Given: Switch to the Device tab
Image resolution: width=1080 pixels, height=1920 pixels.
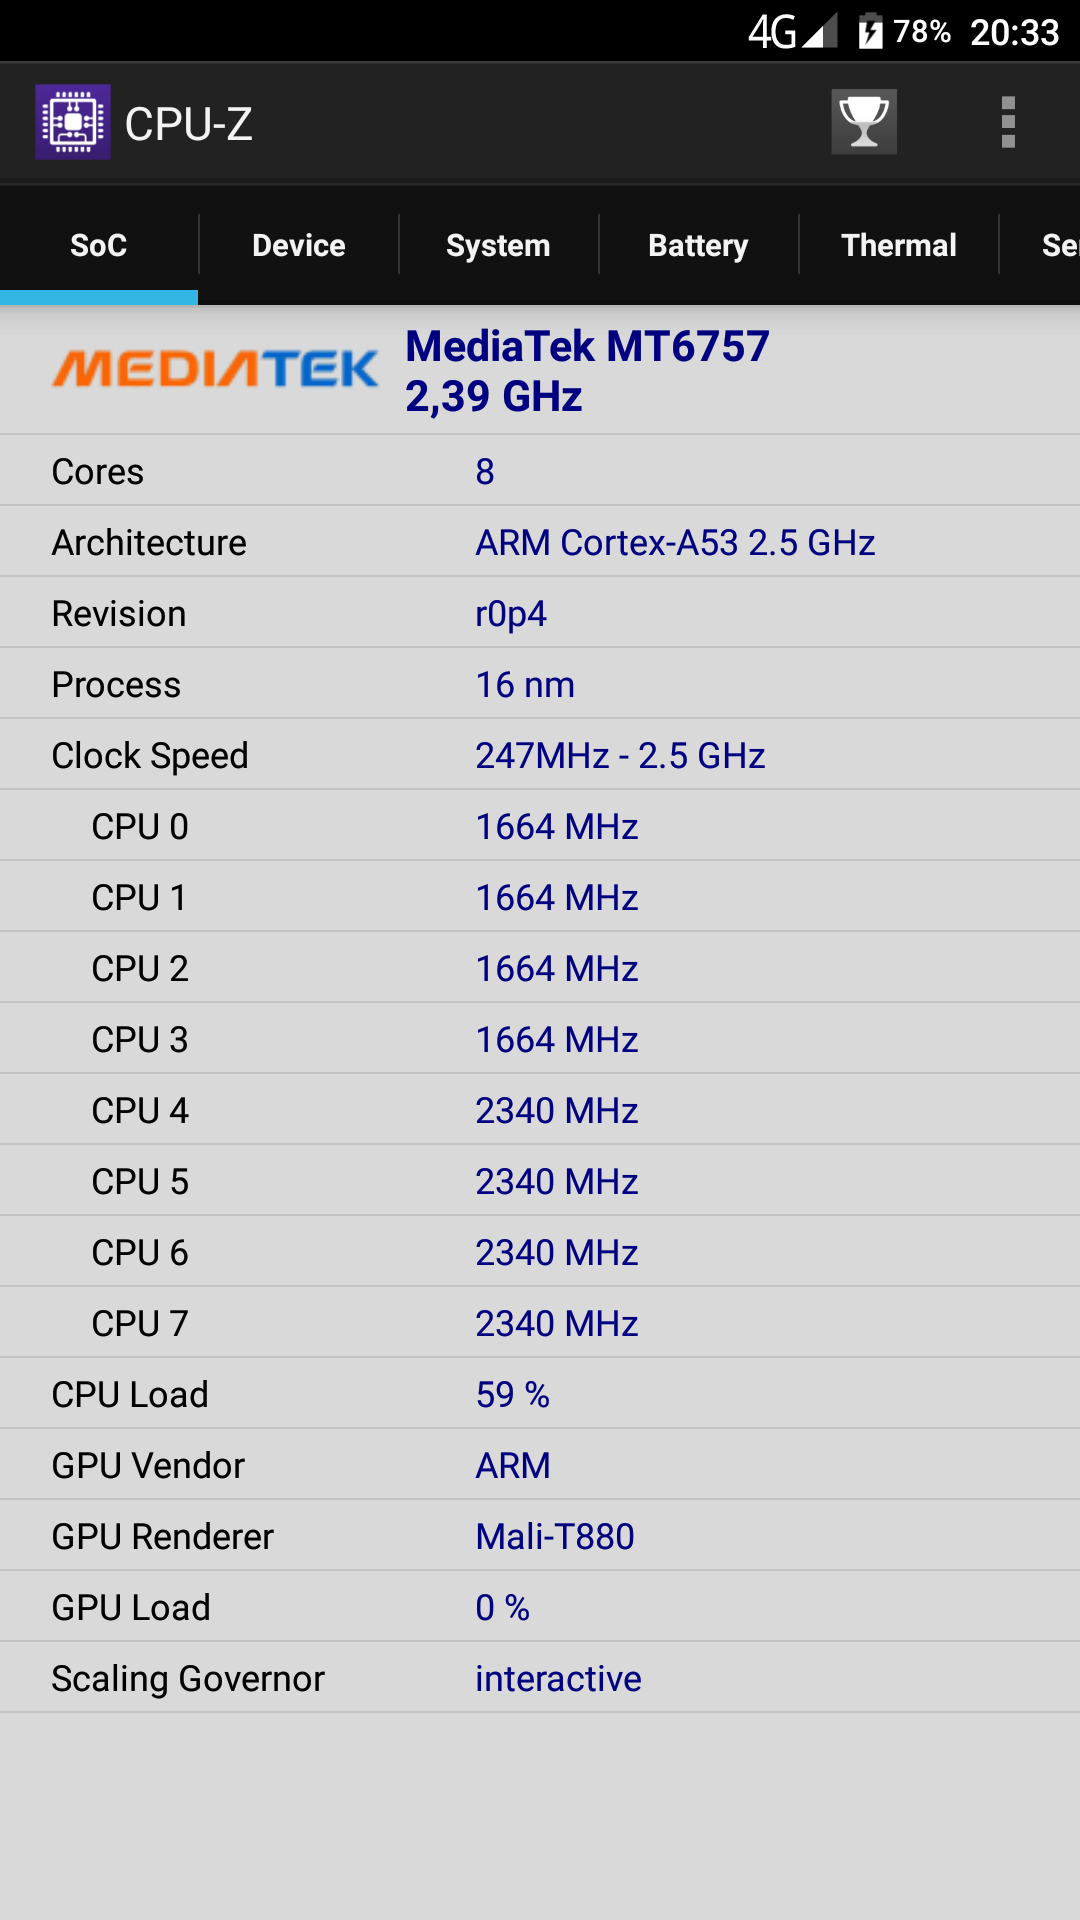Looking at the screenshot, I should [298, 245].
